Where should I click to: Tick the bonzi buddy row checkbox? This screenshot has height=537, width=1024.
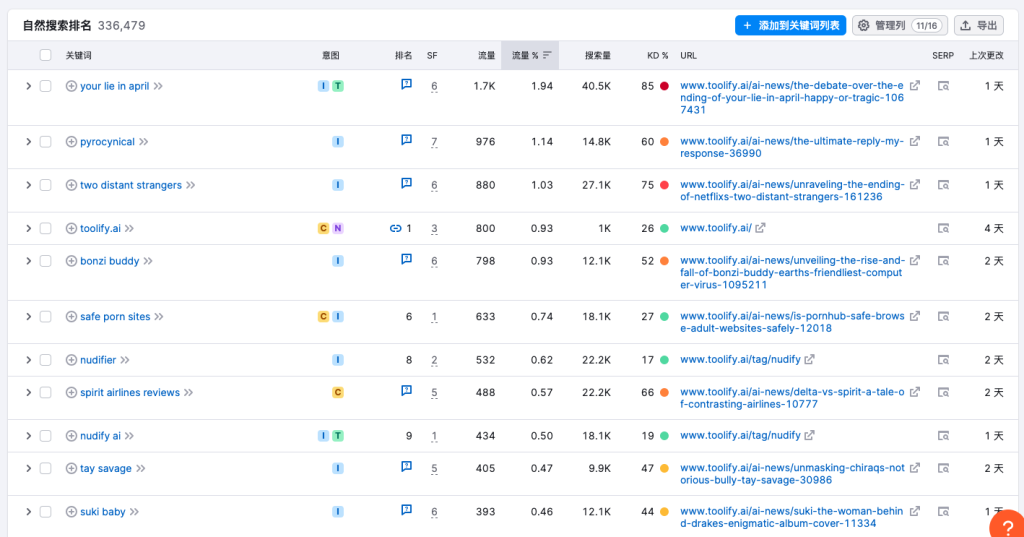point(45,261)
